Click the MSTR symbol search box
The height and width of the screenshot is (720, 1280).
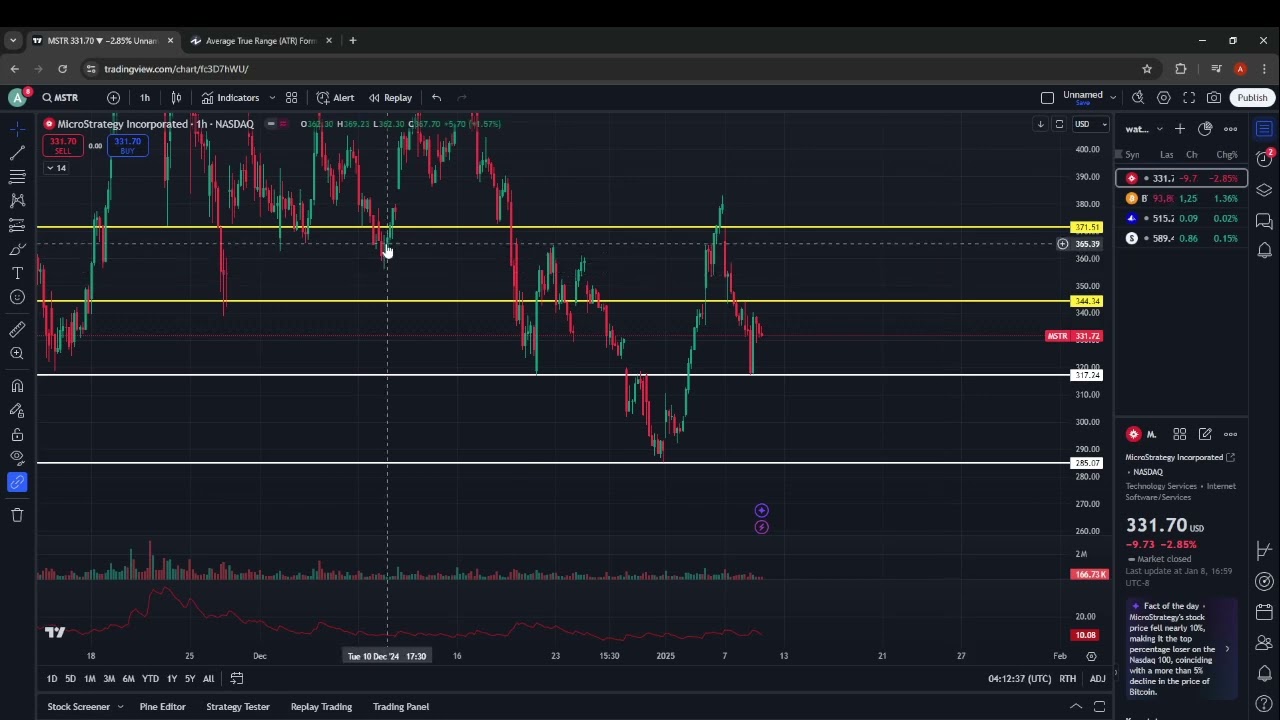(x=61, y=98)
